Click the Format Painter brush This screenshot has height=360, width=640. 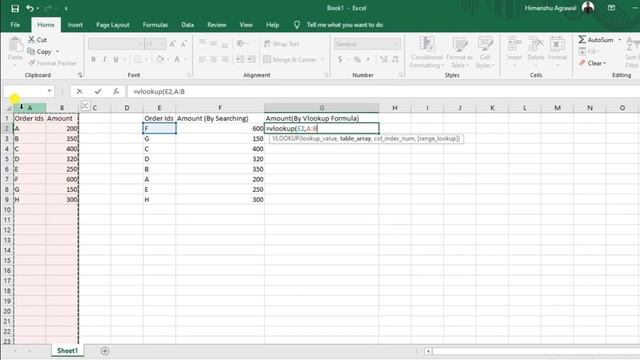pyautogui.click(x=32, y=63)
